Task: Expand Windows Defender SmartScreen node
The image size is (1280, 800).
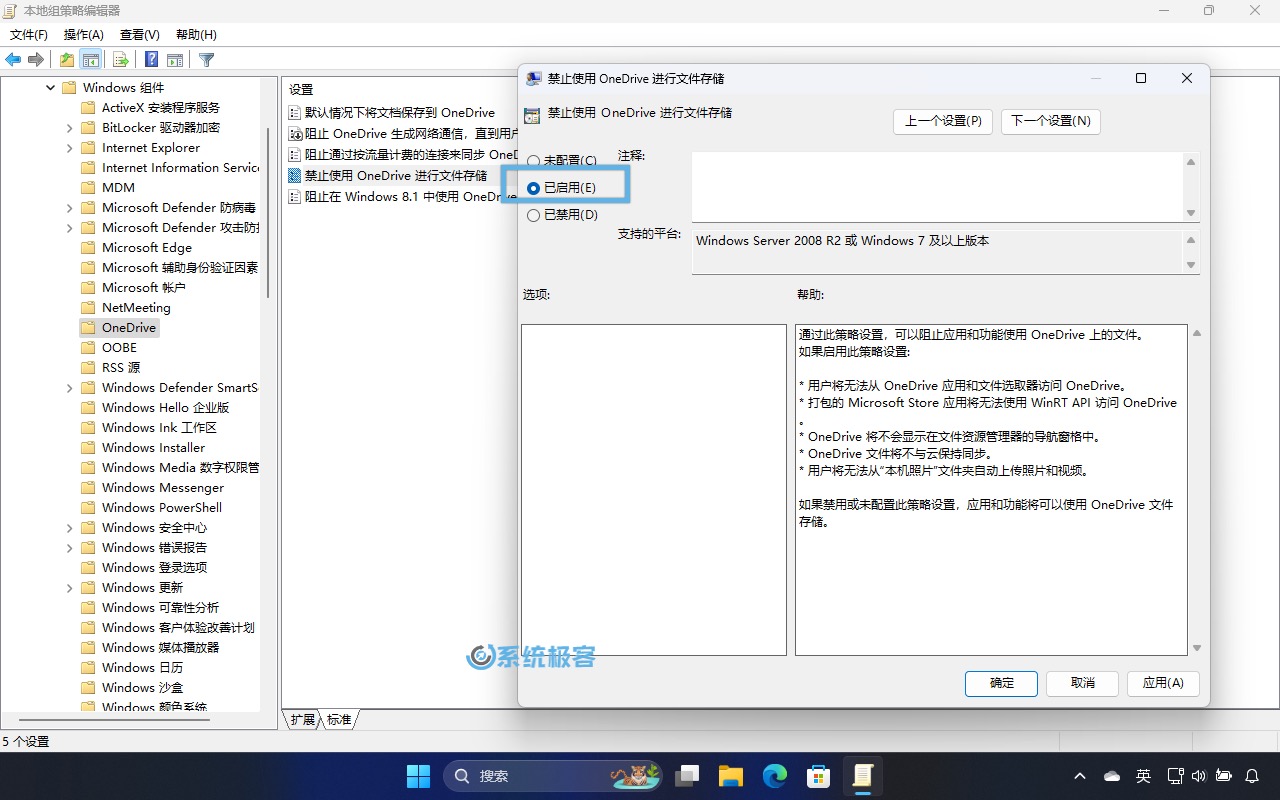Action: (69, 388)
